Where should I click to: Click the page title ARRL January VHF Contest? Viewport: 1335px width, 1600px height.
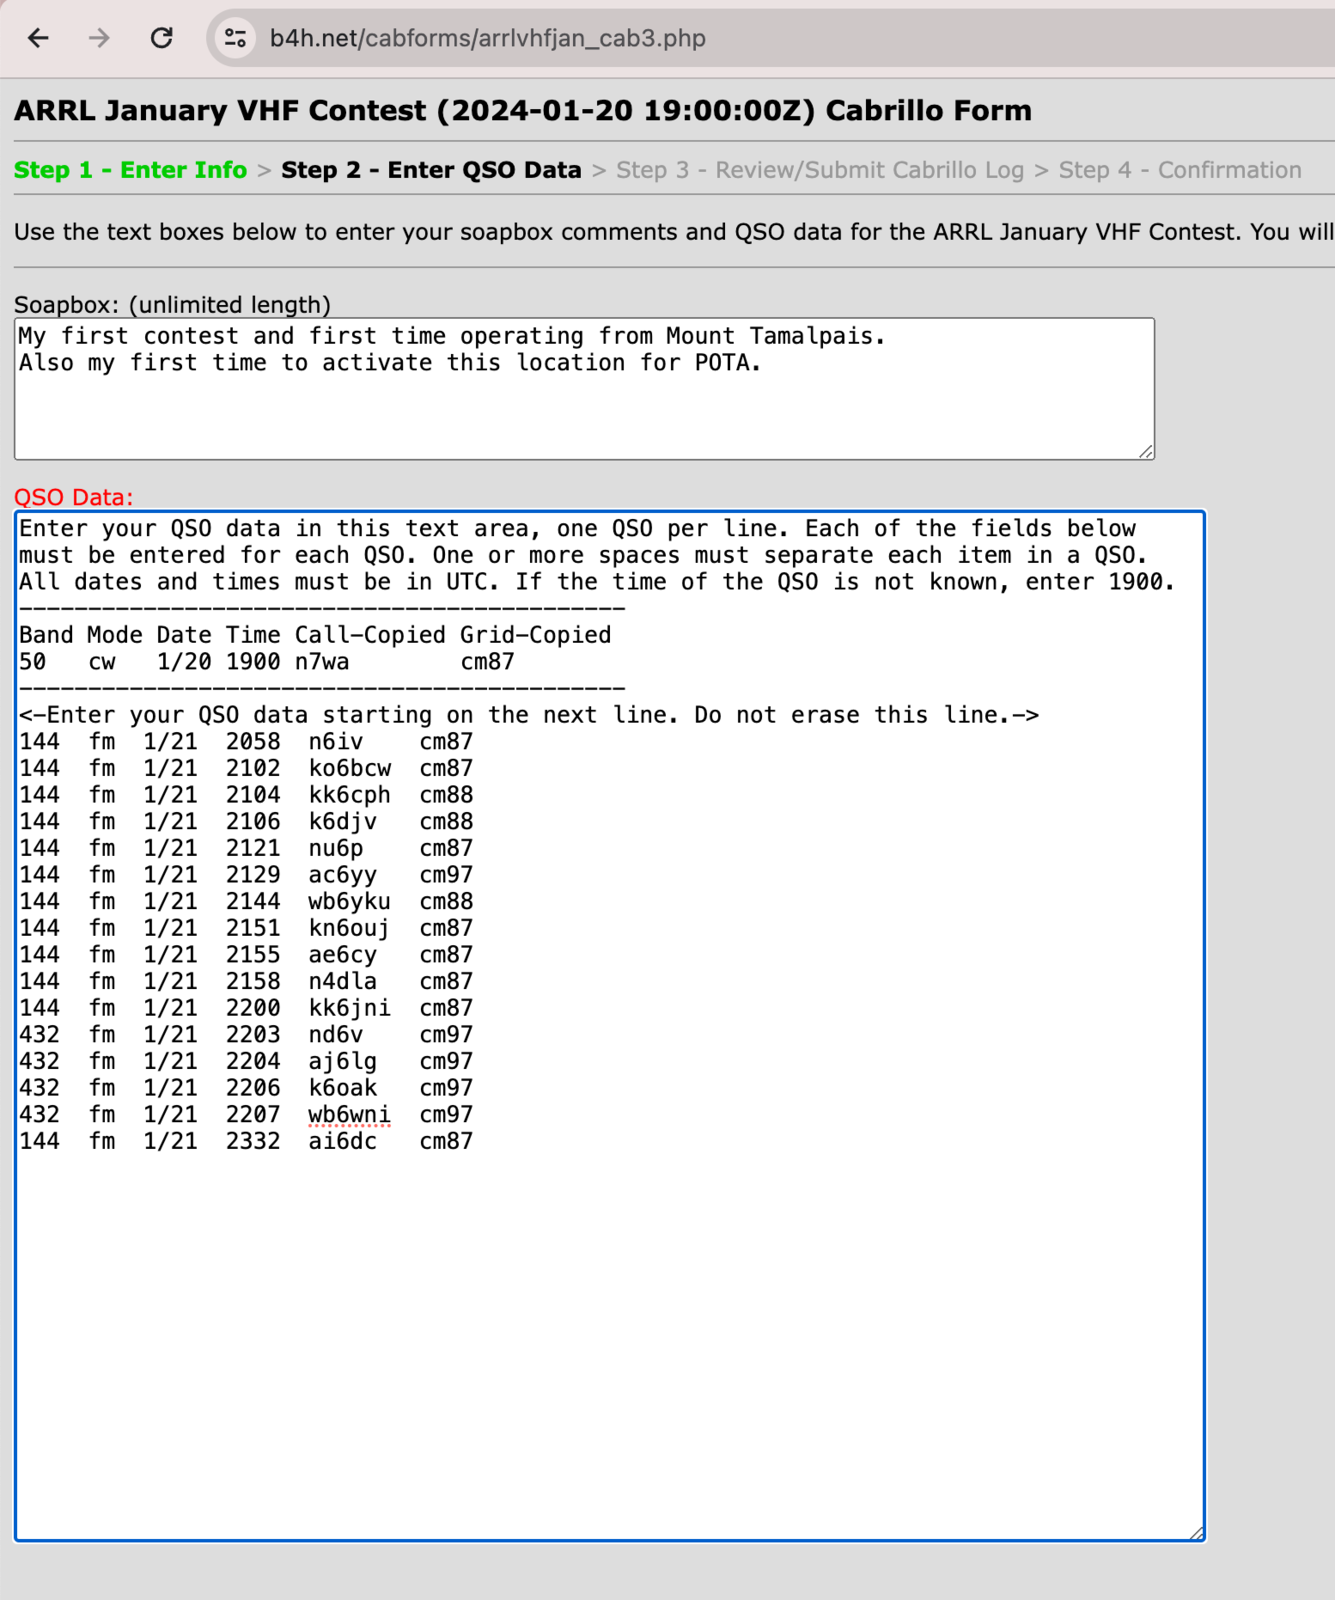(523, 110)
